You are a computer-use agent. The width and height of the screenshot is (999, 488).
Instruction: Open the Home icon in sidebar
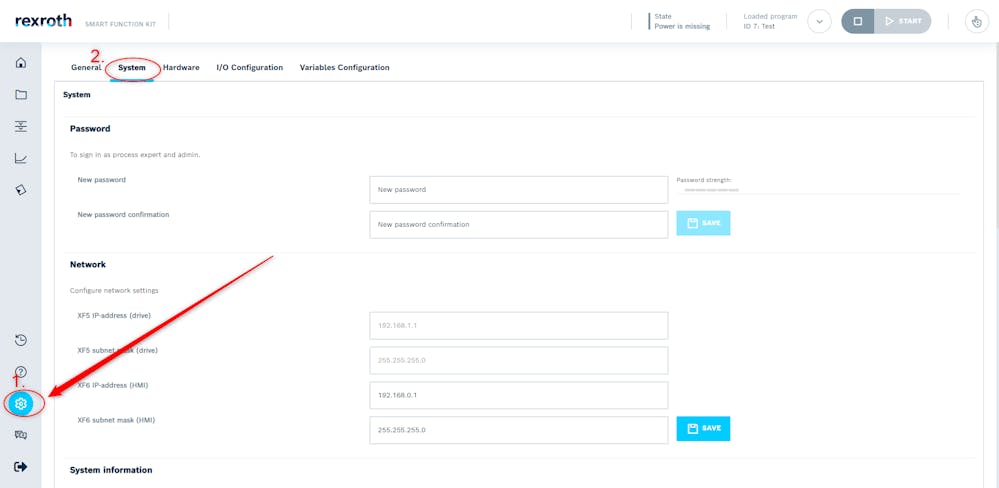click(21, 62)
